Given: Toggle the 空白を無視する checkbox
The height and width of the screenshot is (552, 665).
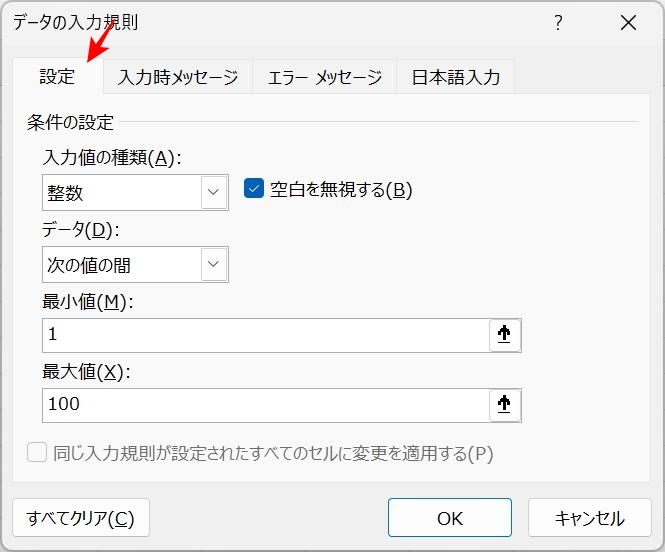Looking at the screenshot, I should click(x=254, y=189).
